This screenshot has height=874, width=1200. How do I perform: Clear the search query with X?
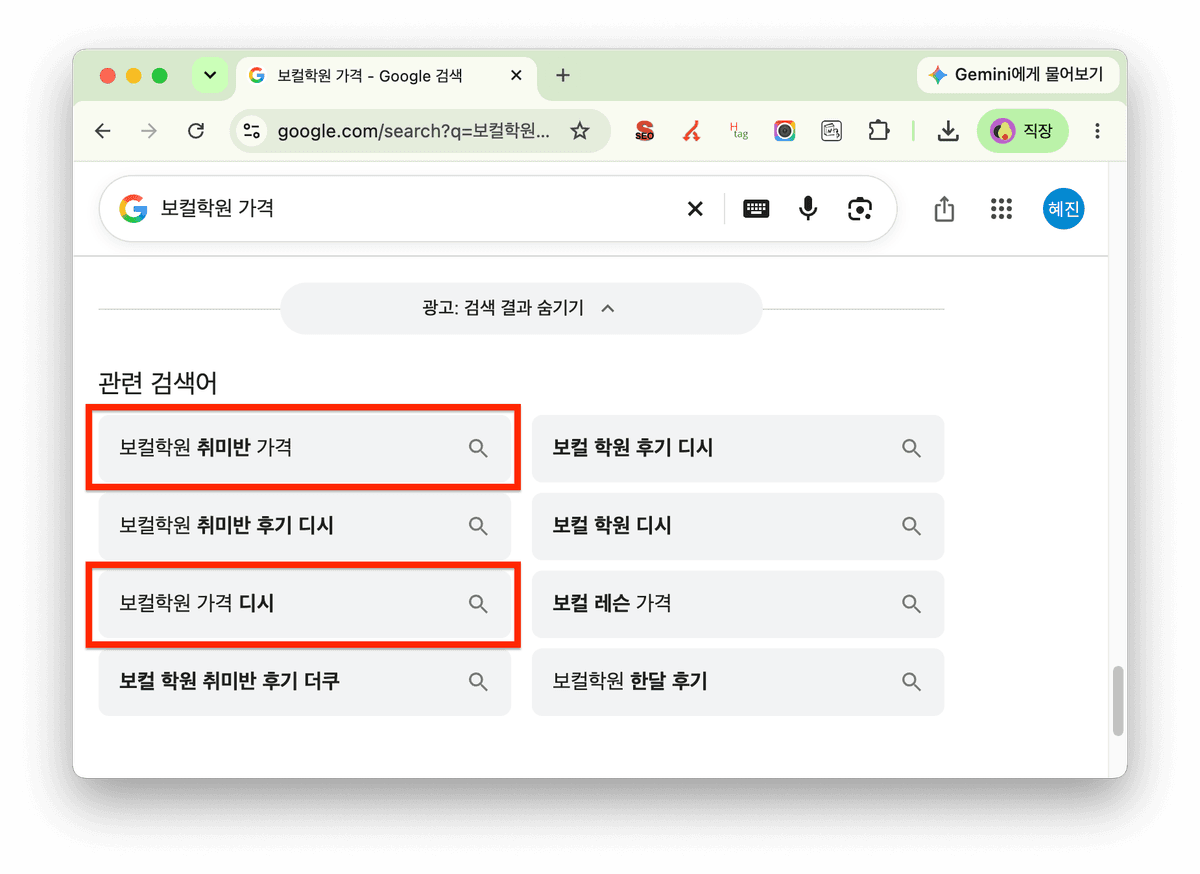[x=695, y=209]
